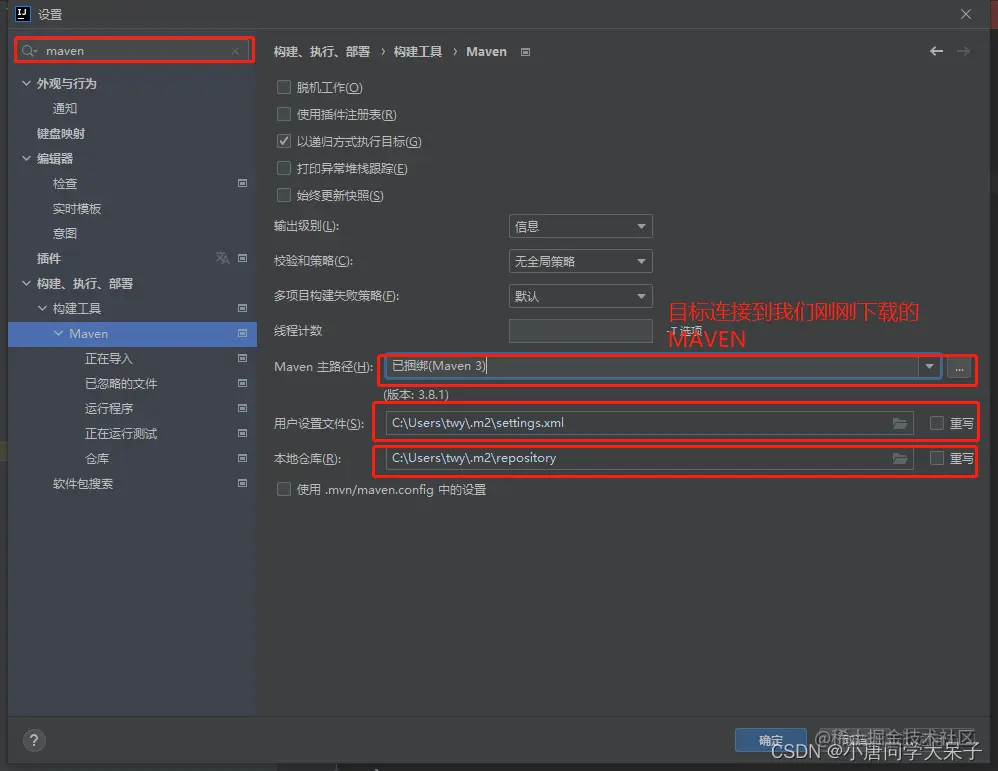Viewport: 998px width, 771px height.
Task: Open 校验和策略 dropdown showing 无全局策略
Action: pos(580,261)
